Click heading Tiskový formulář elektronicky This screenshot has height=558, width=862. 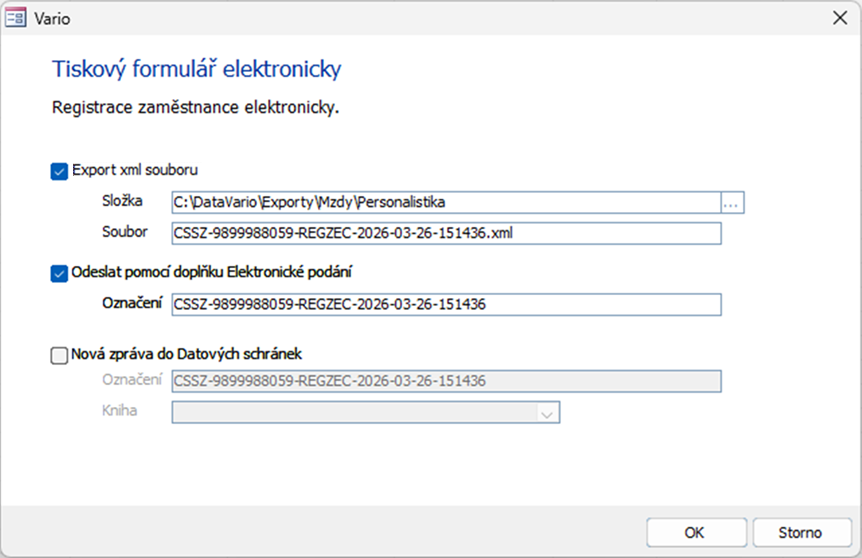click(196, 70)
